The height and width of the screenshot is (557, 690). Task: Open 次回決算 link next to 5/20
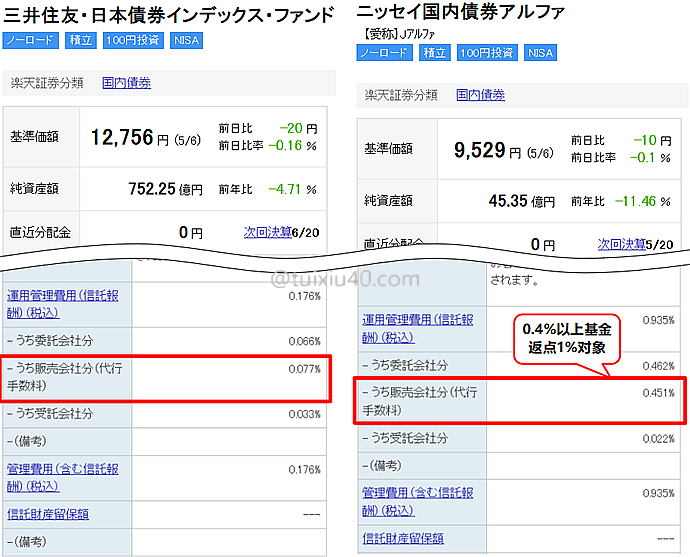coord(621,244)
